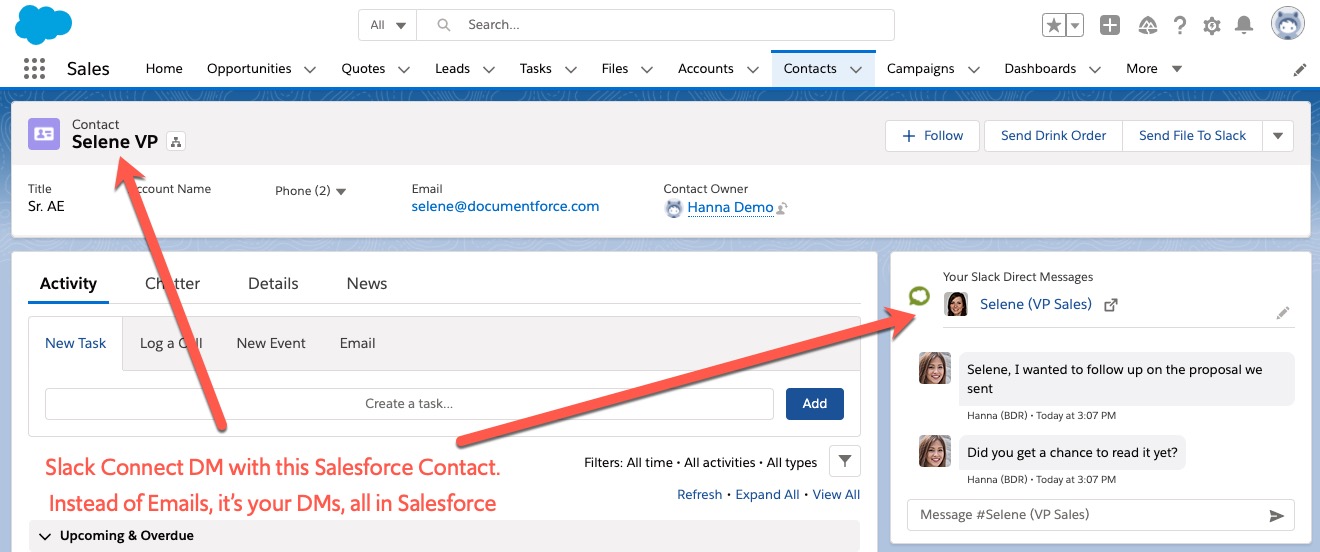
Task: Click the View All link
Action: 836,494
